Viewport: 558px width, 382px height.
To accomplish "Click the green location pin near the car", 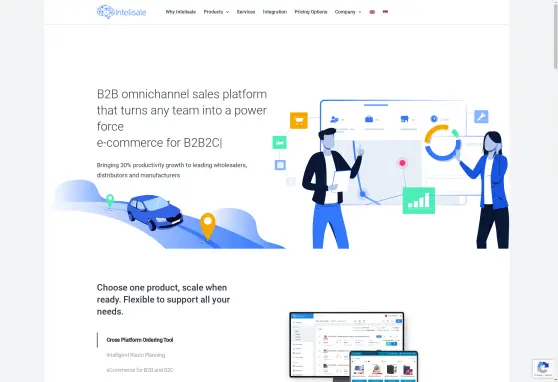I will pyautogui.click(x=110, y=200).
